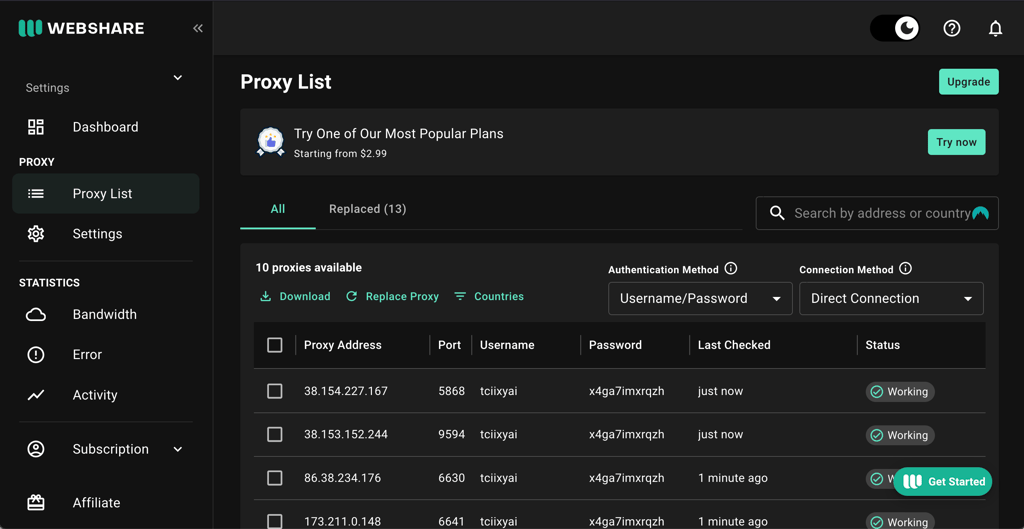Click the password in the 38.154.227.167 row
The image size is (1024, 529).
[626, 391]
